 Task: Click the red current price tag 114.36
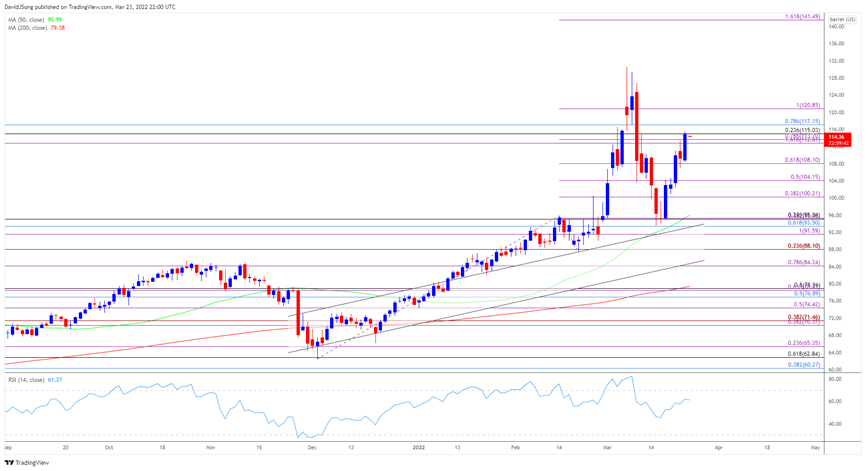point(837,140)
